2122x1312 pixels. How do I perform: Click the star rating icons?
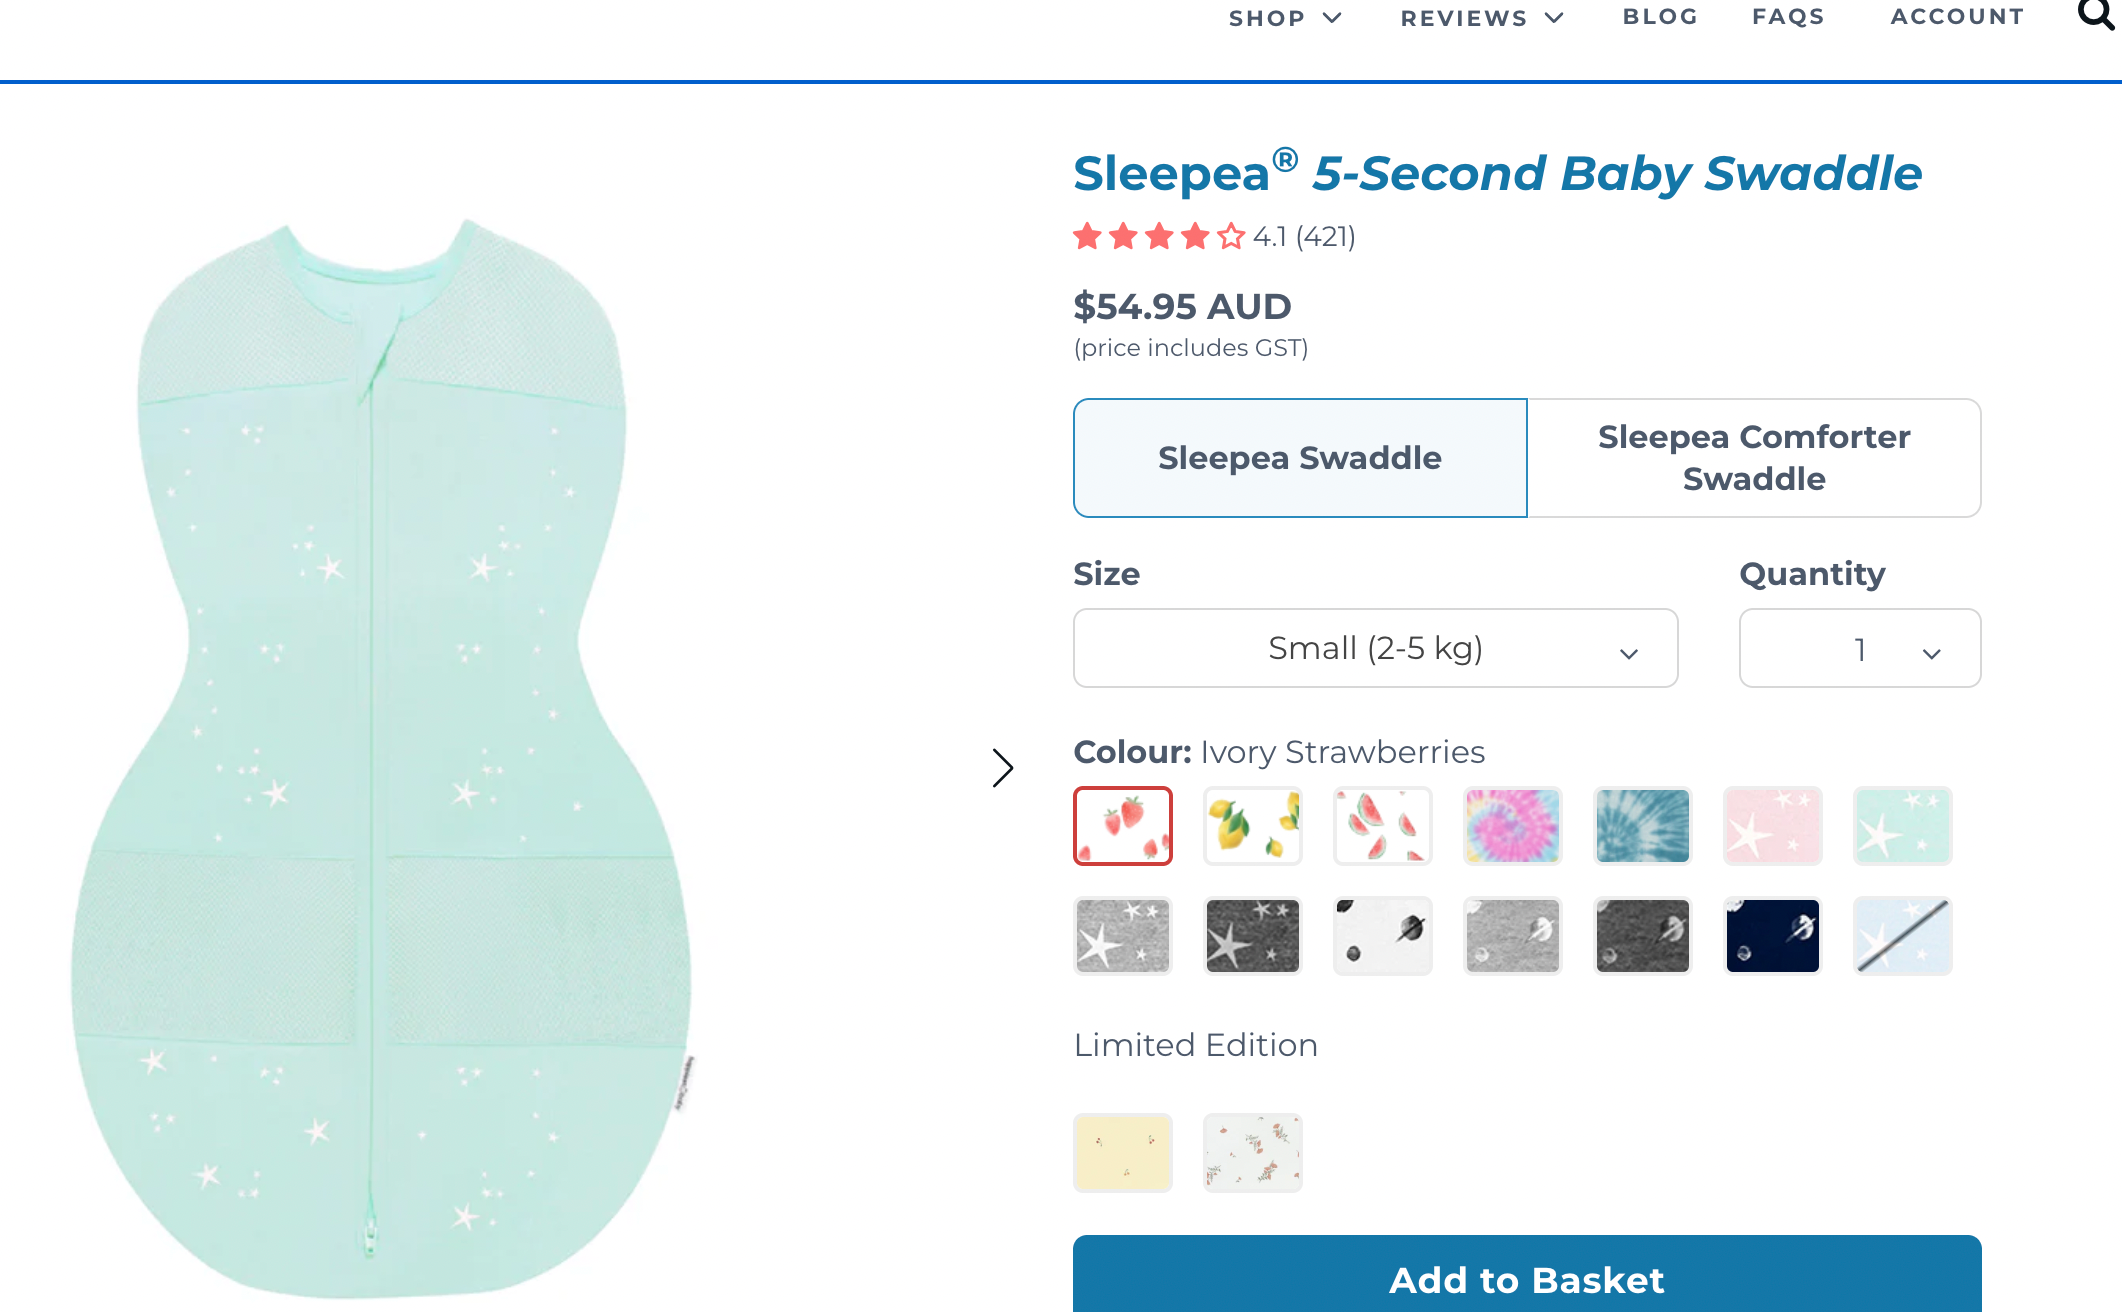1158,237
